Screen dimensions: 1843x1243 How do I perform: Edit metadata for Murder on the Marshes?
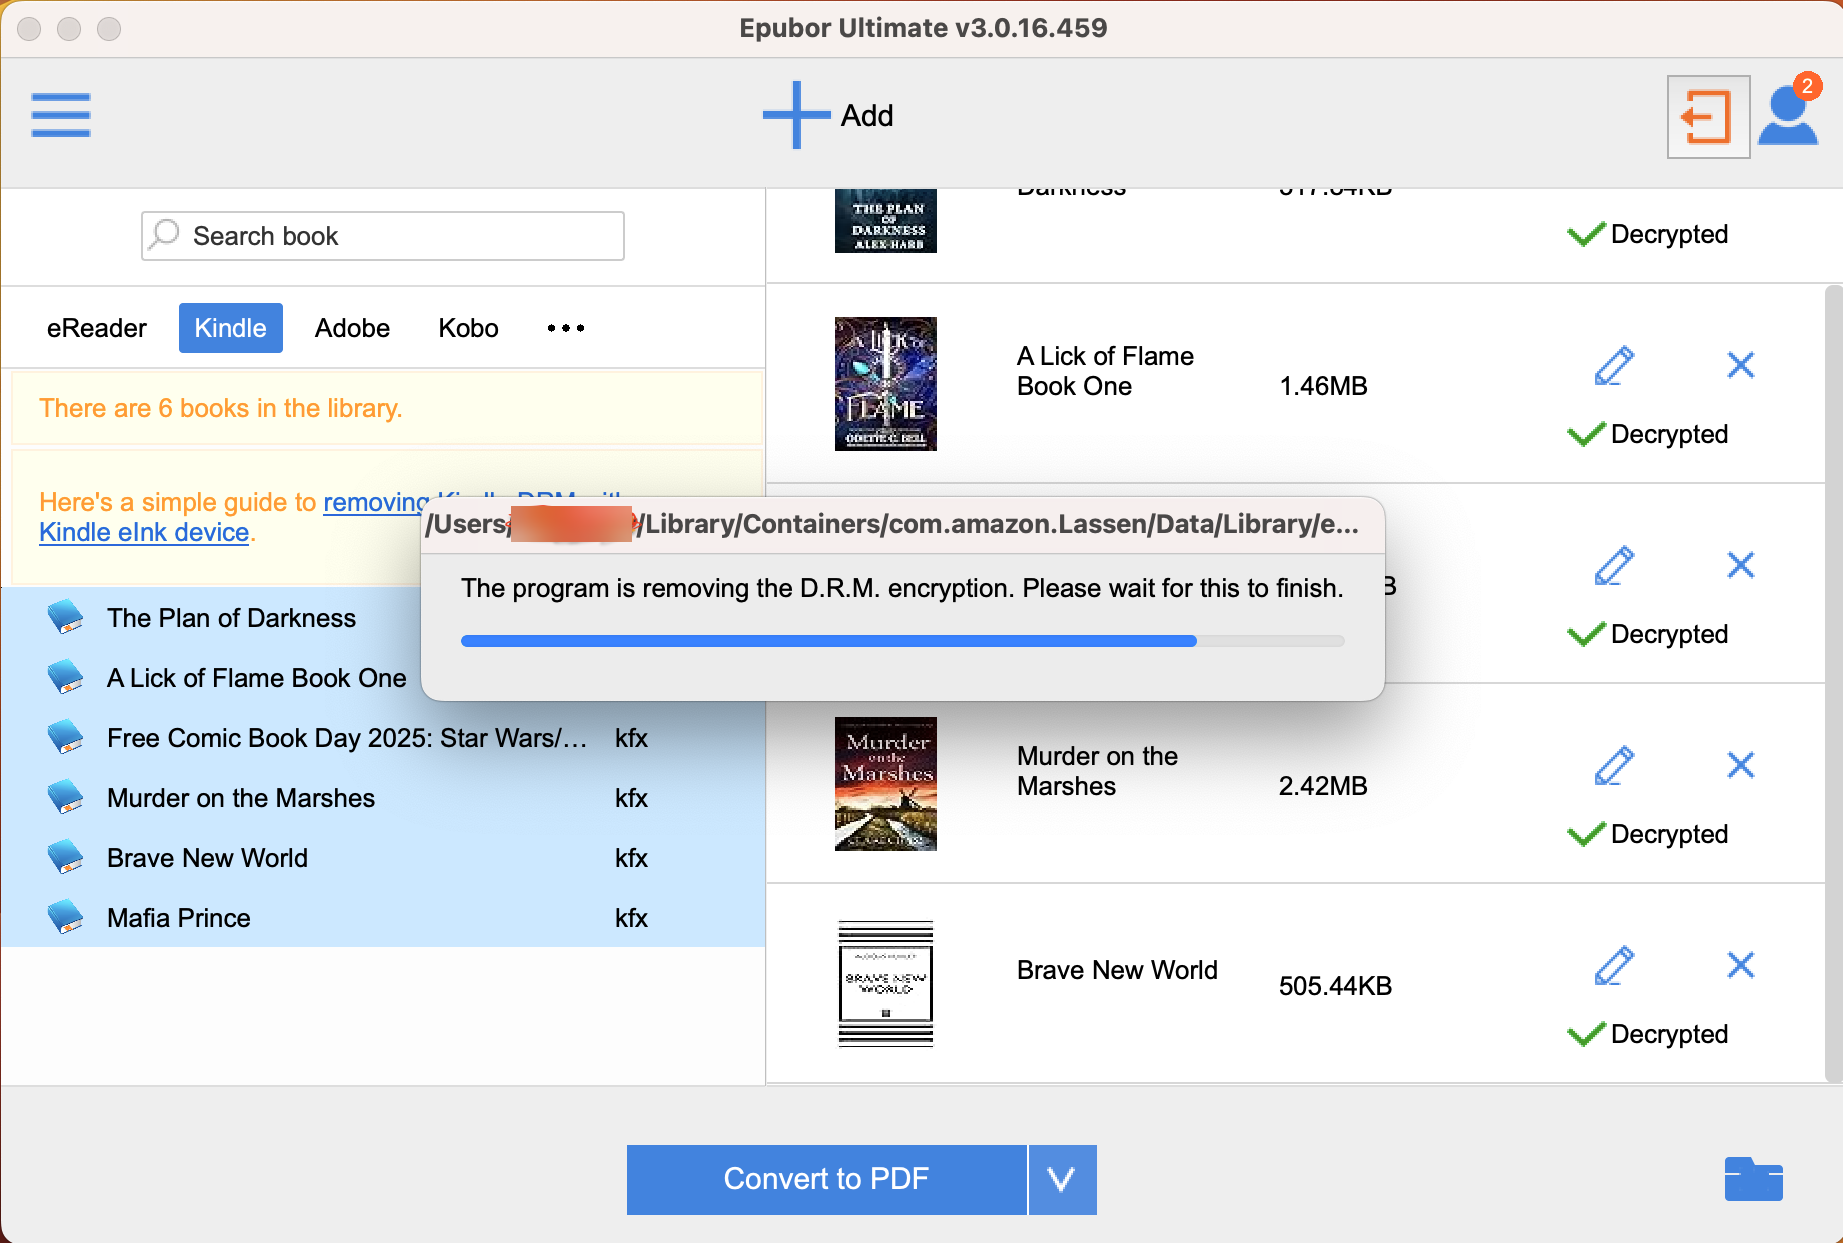click(1613, 766)
